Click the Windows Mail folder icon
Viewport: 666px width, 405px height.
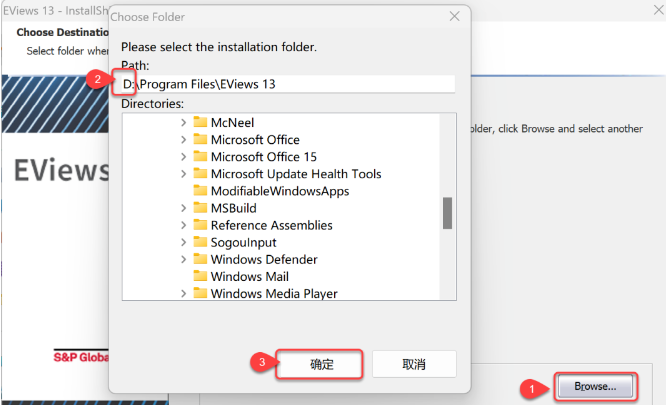200,276
